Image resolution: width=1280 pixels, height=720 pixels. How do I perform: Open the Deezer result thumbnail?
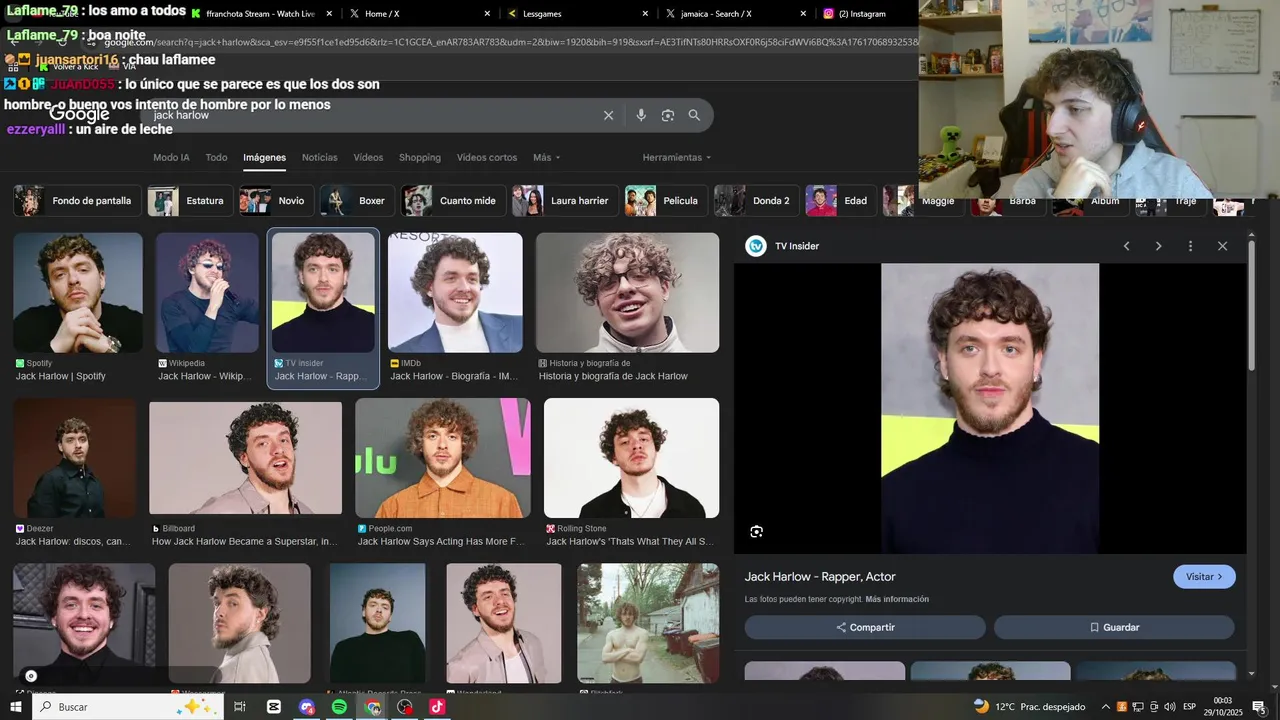point(74,458)
